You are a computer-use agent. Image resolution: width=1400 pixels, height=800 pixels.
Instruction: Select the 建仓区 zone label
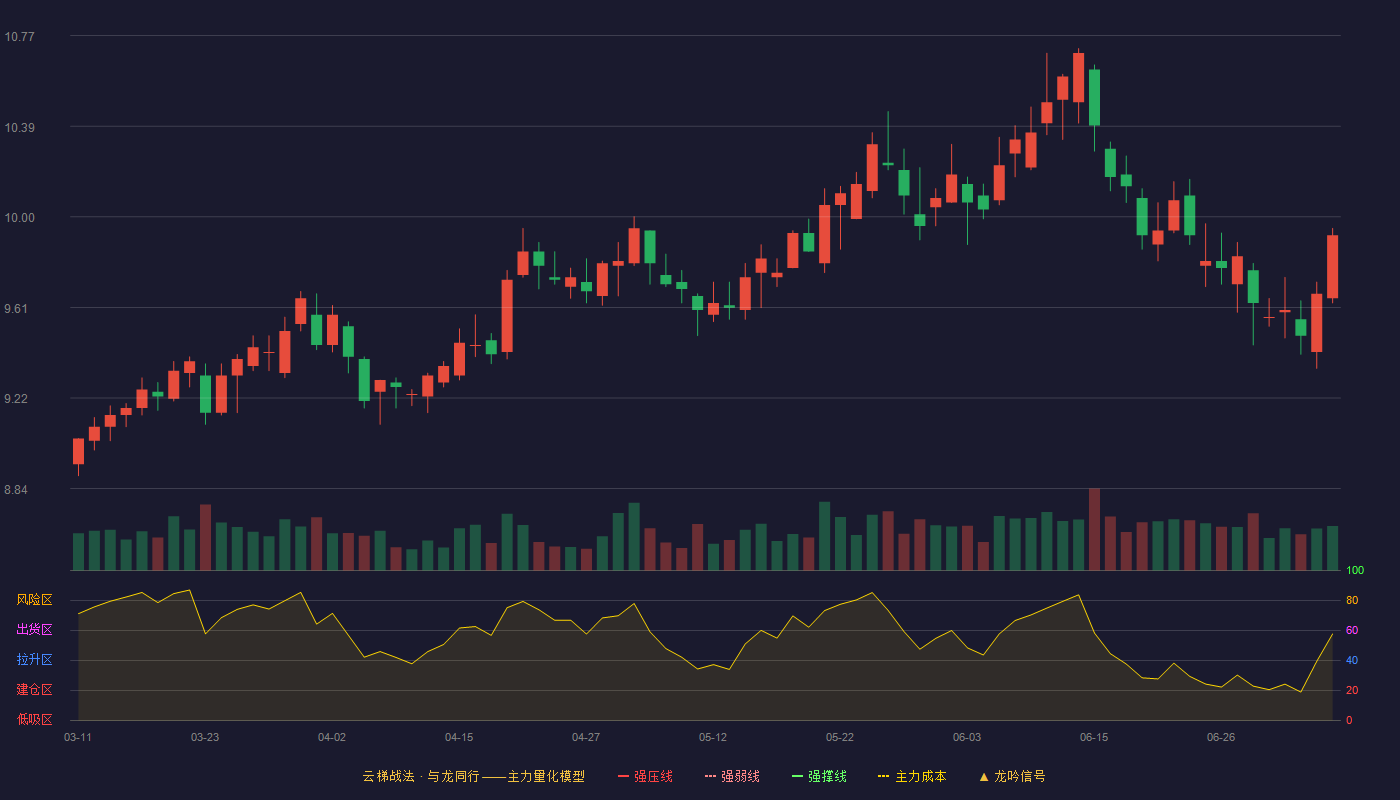[x=34, y=690]
